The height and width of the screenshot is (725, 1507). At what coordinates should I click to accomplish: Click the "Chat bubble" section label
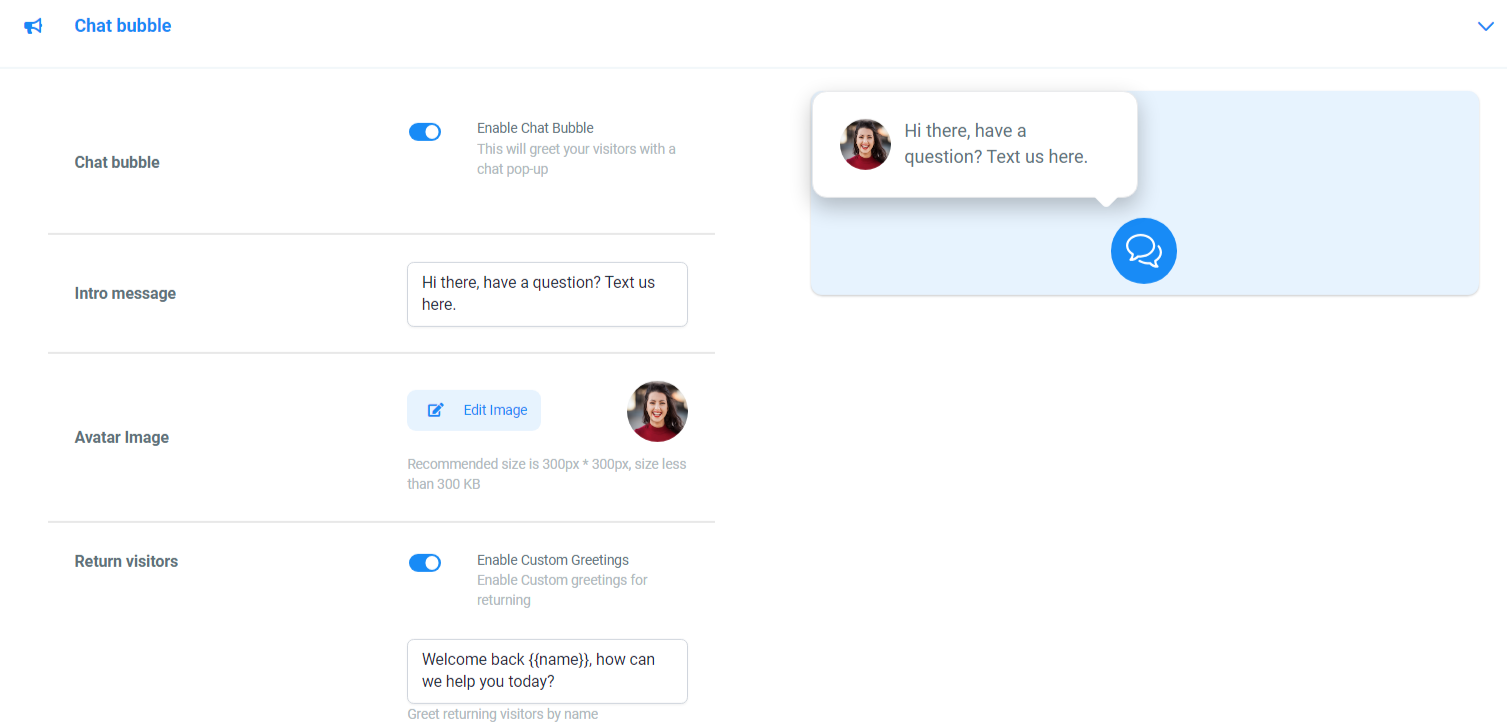pos(117,162)
